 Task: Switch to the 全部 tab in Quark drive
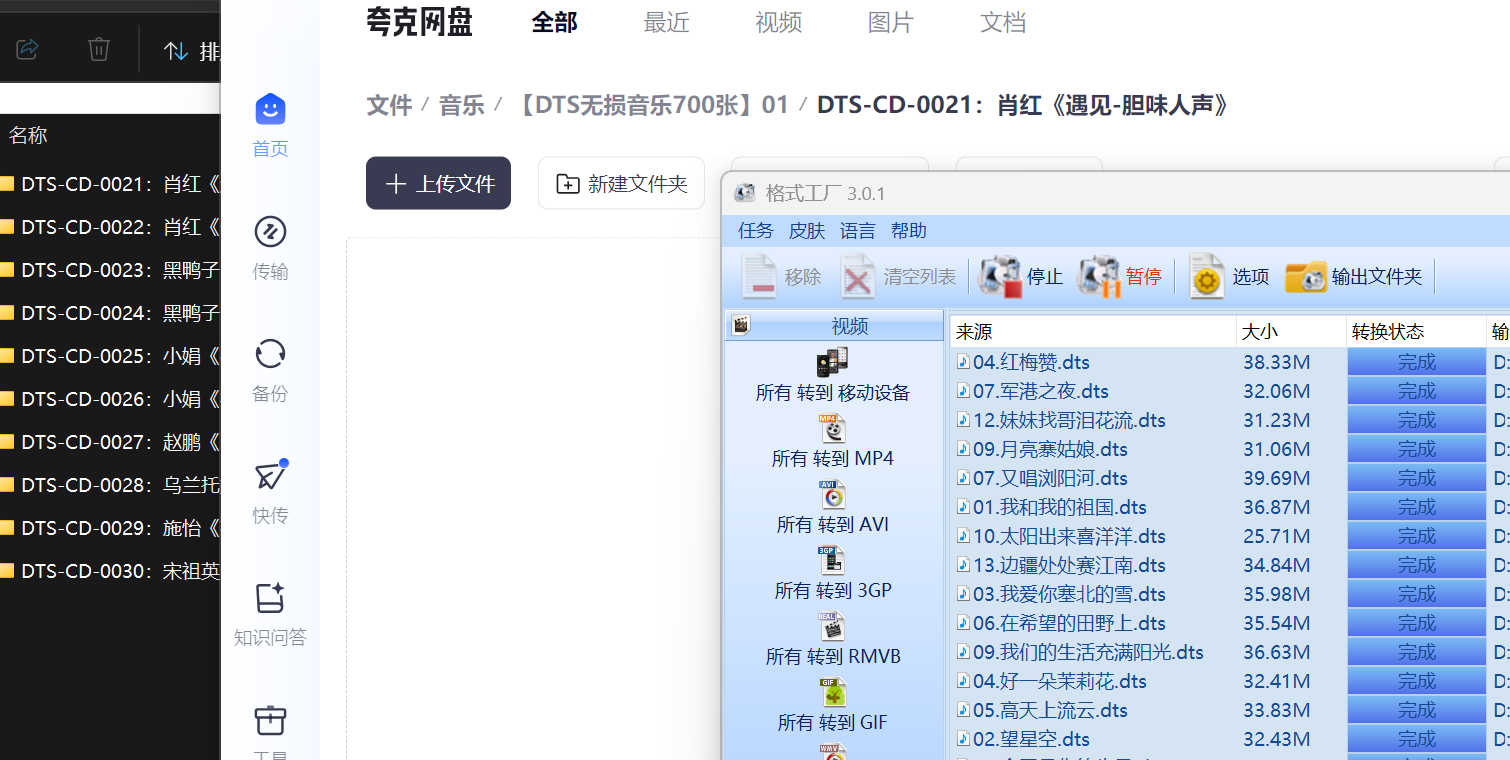click(554, 22)
